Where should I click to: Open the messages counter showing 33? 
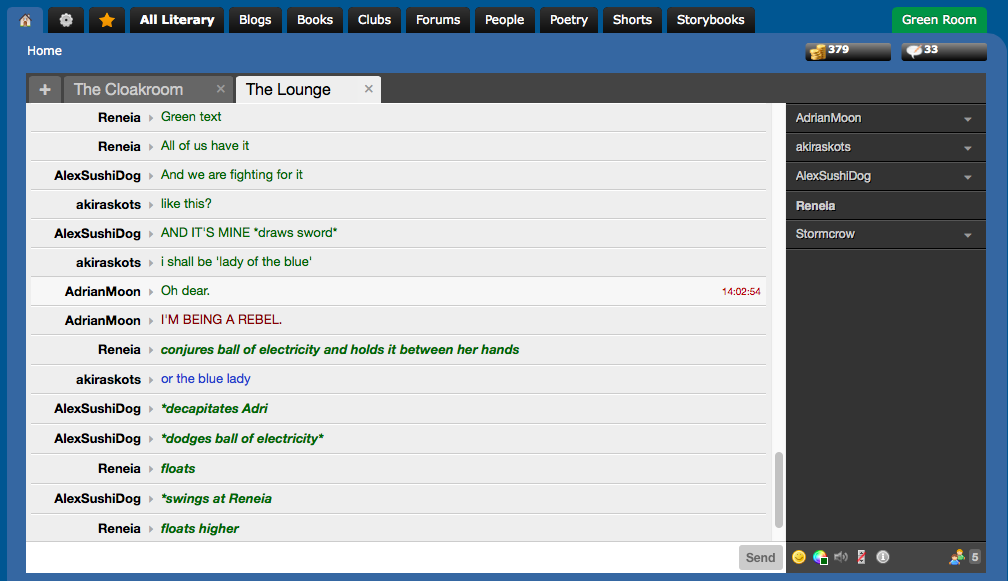[x=944, y=51]
